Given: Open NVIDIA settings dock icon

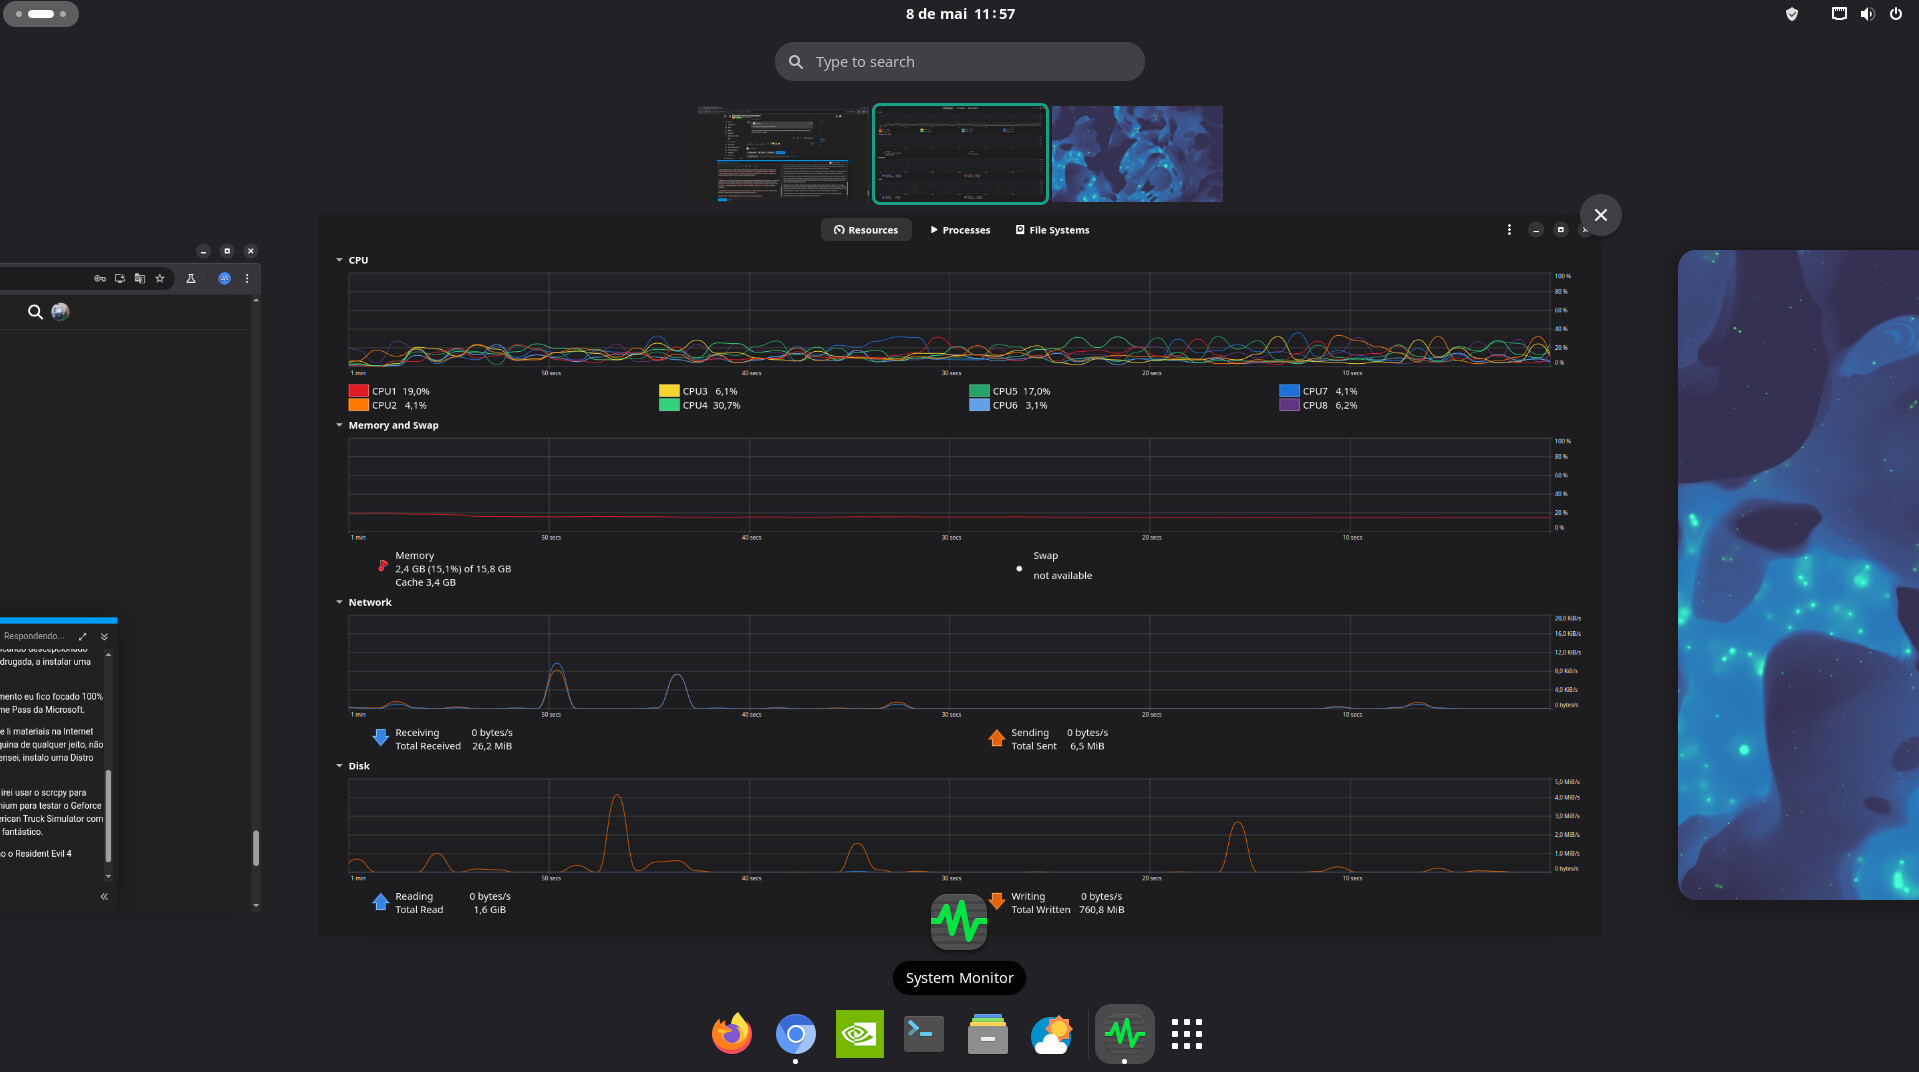Looking at the screenshot, I should click(x=859, y=1034).
